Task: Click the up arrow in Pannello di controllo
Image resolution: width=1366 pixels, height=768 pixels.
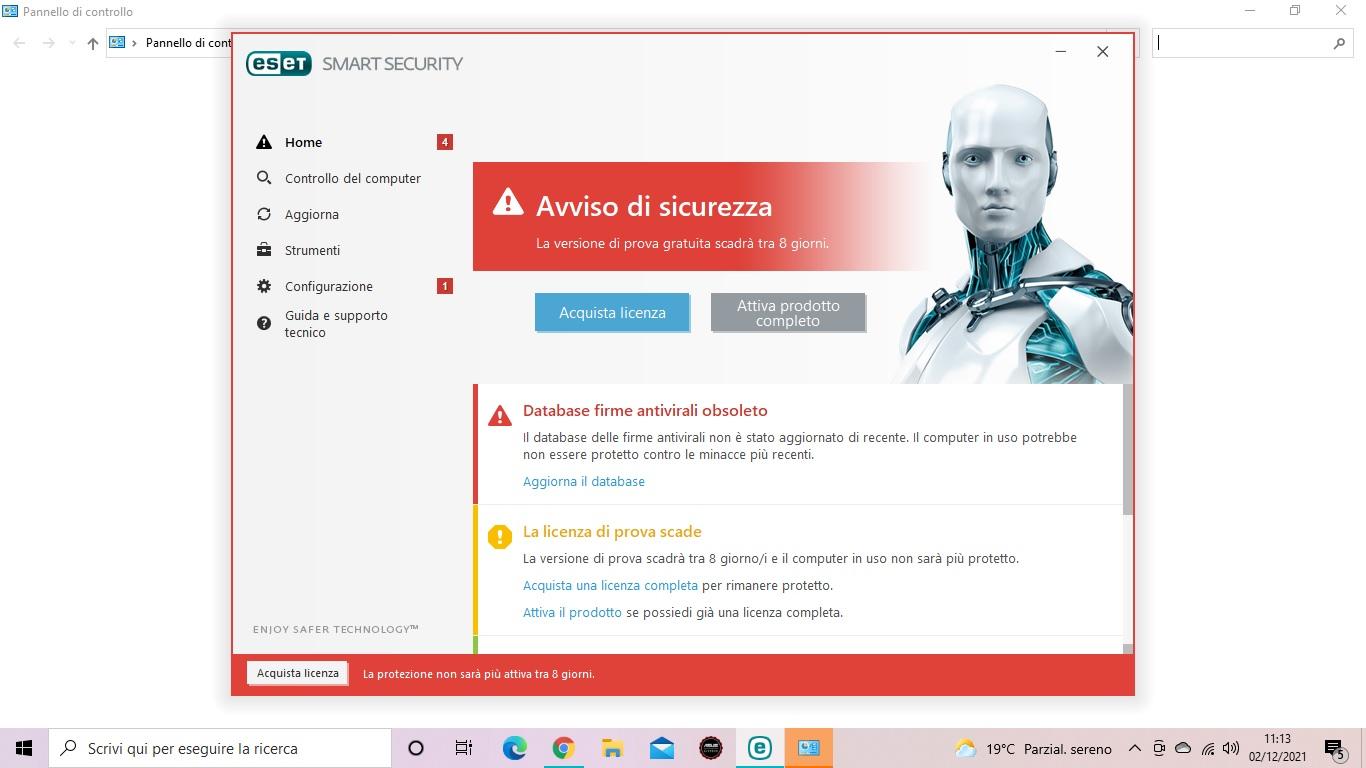Action: (x=93, y=43)
